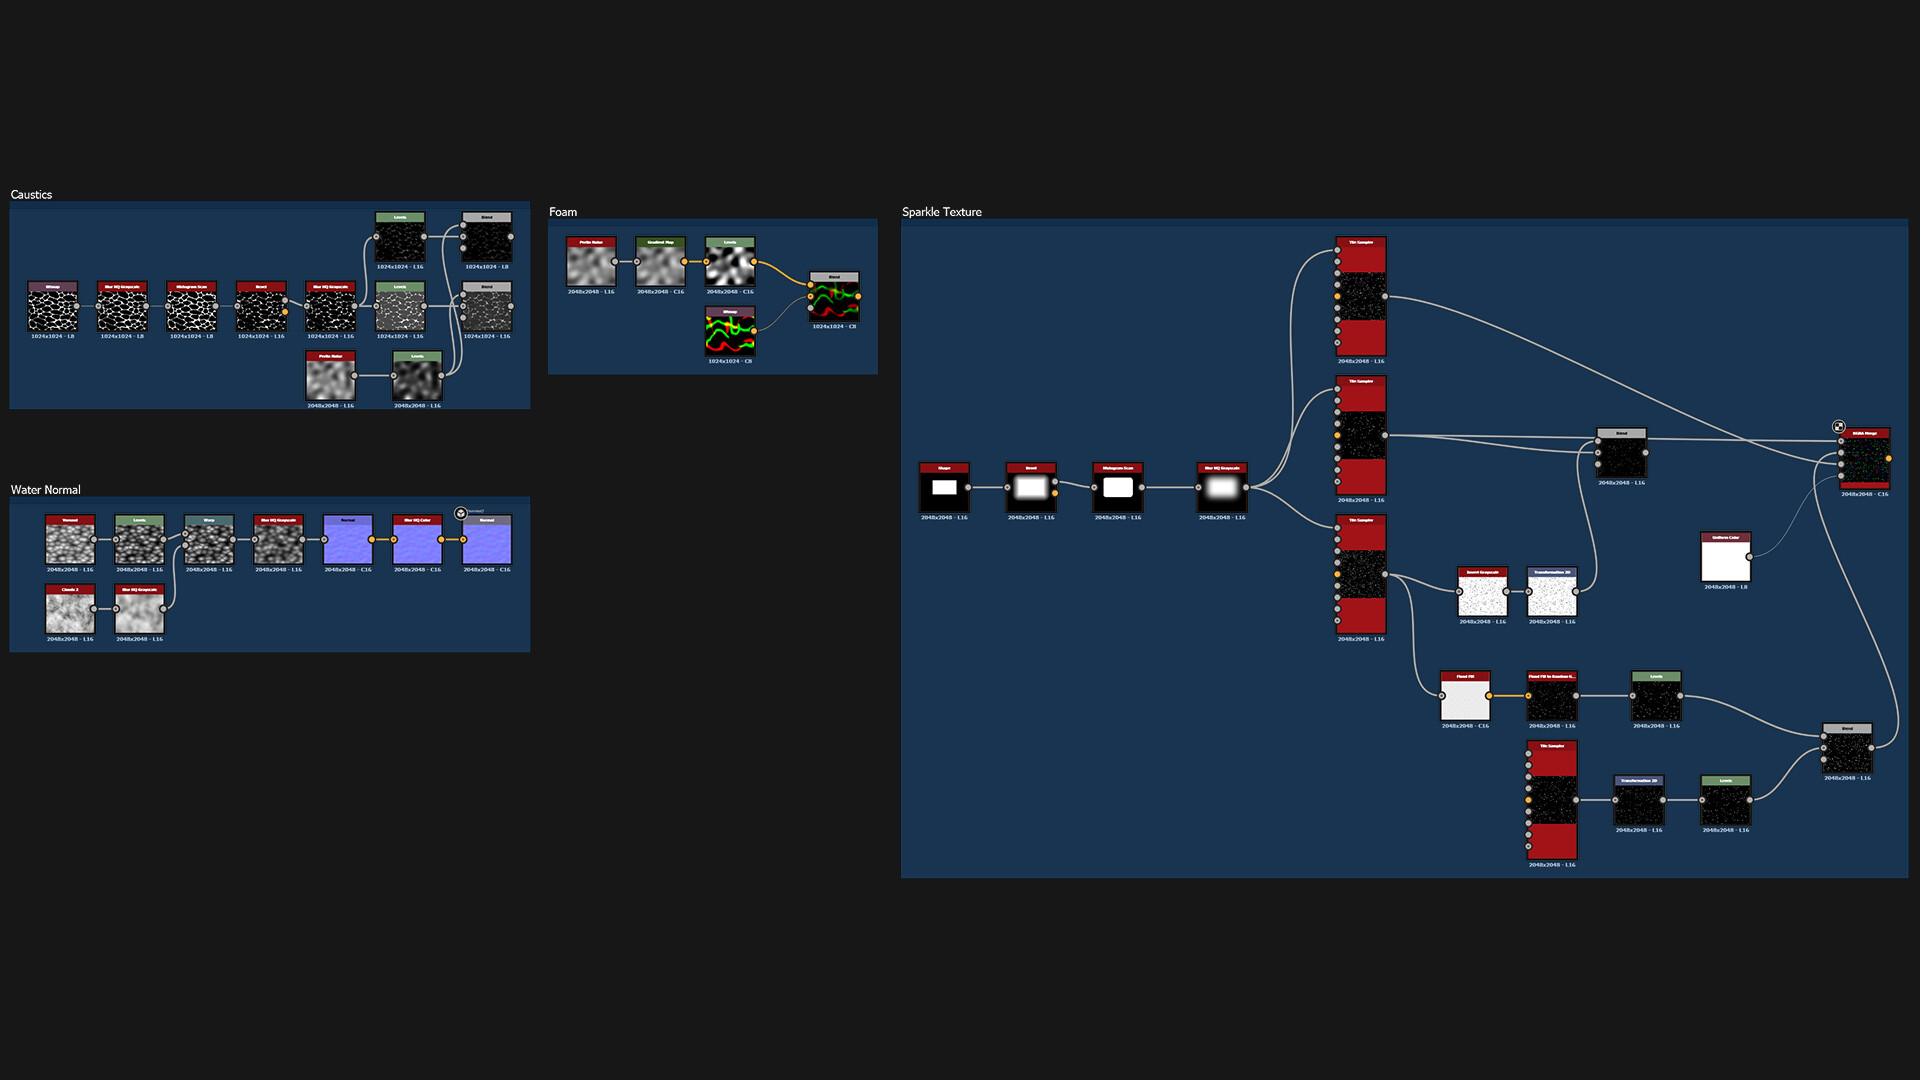
Task: Click the Caustics frame title
Action: coord(31,195)
